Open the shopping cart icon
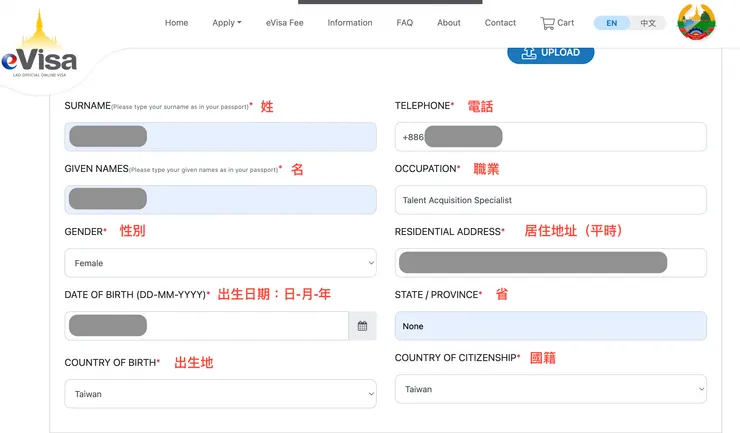Screen dimensions: 740x433 click(547, 23)
